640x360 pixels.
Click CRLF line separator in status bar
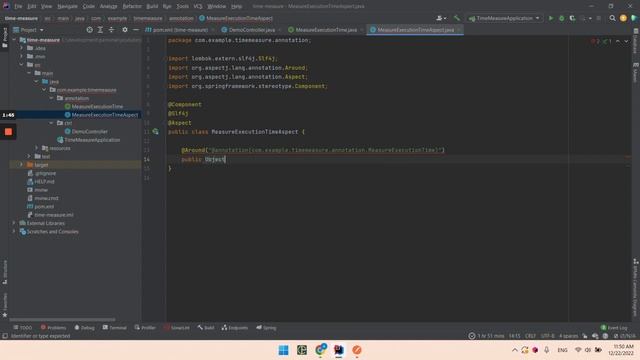pos(530,336)
